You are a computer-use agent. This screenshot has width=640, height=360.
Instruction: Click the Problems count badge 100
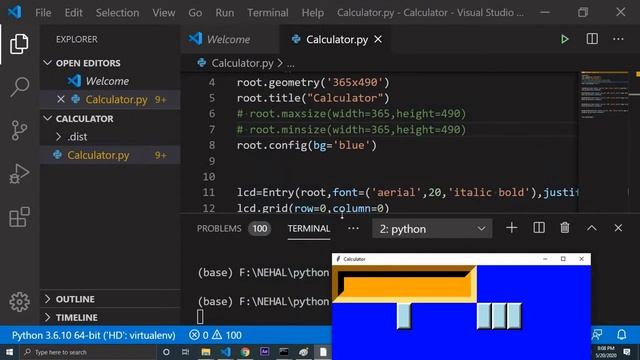click(260, 229)
